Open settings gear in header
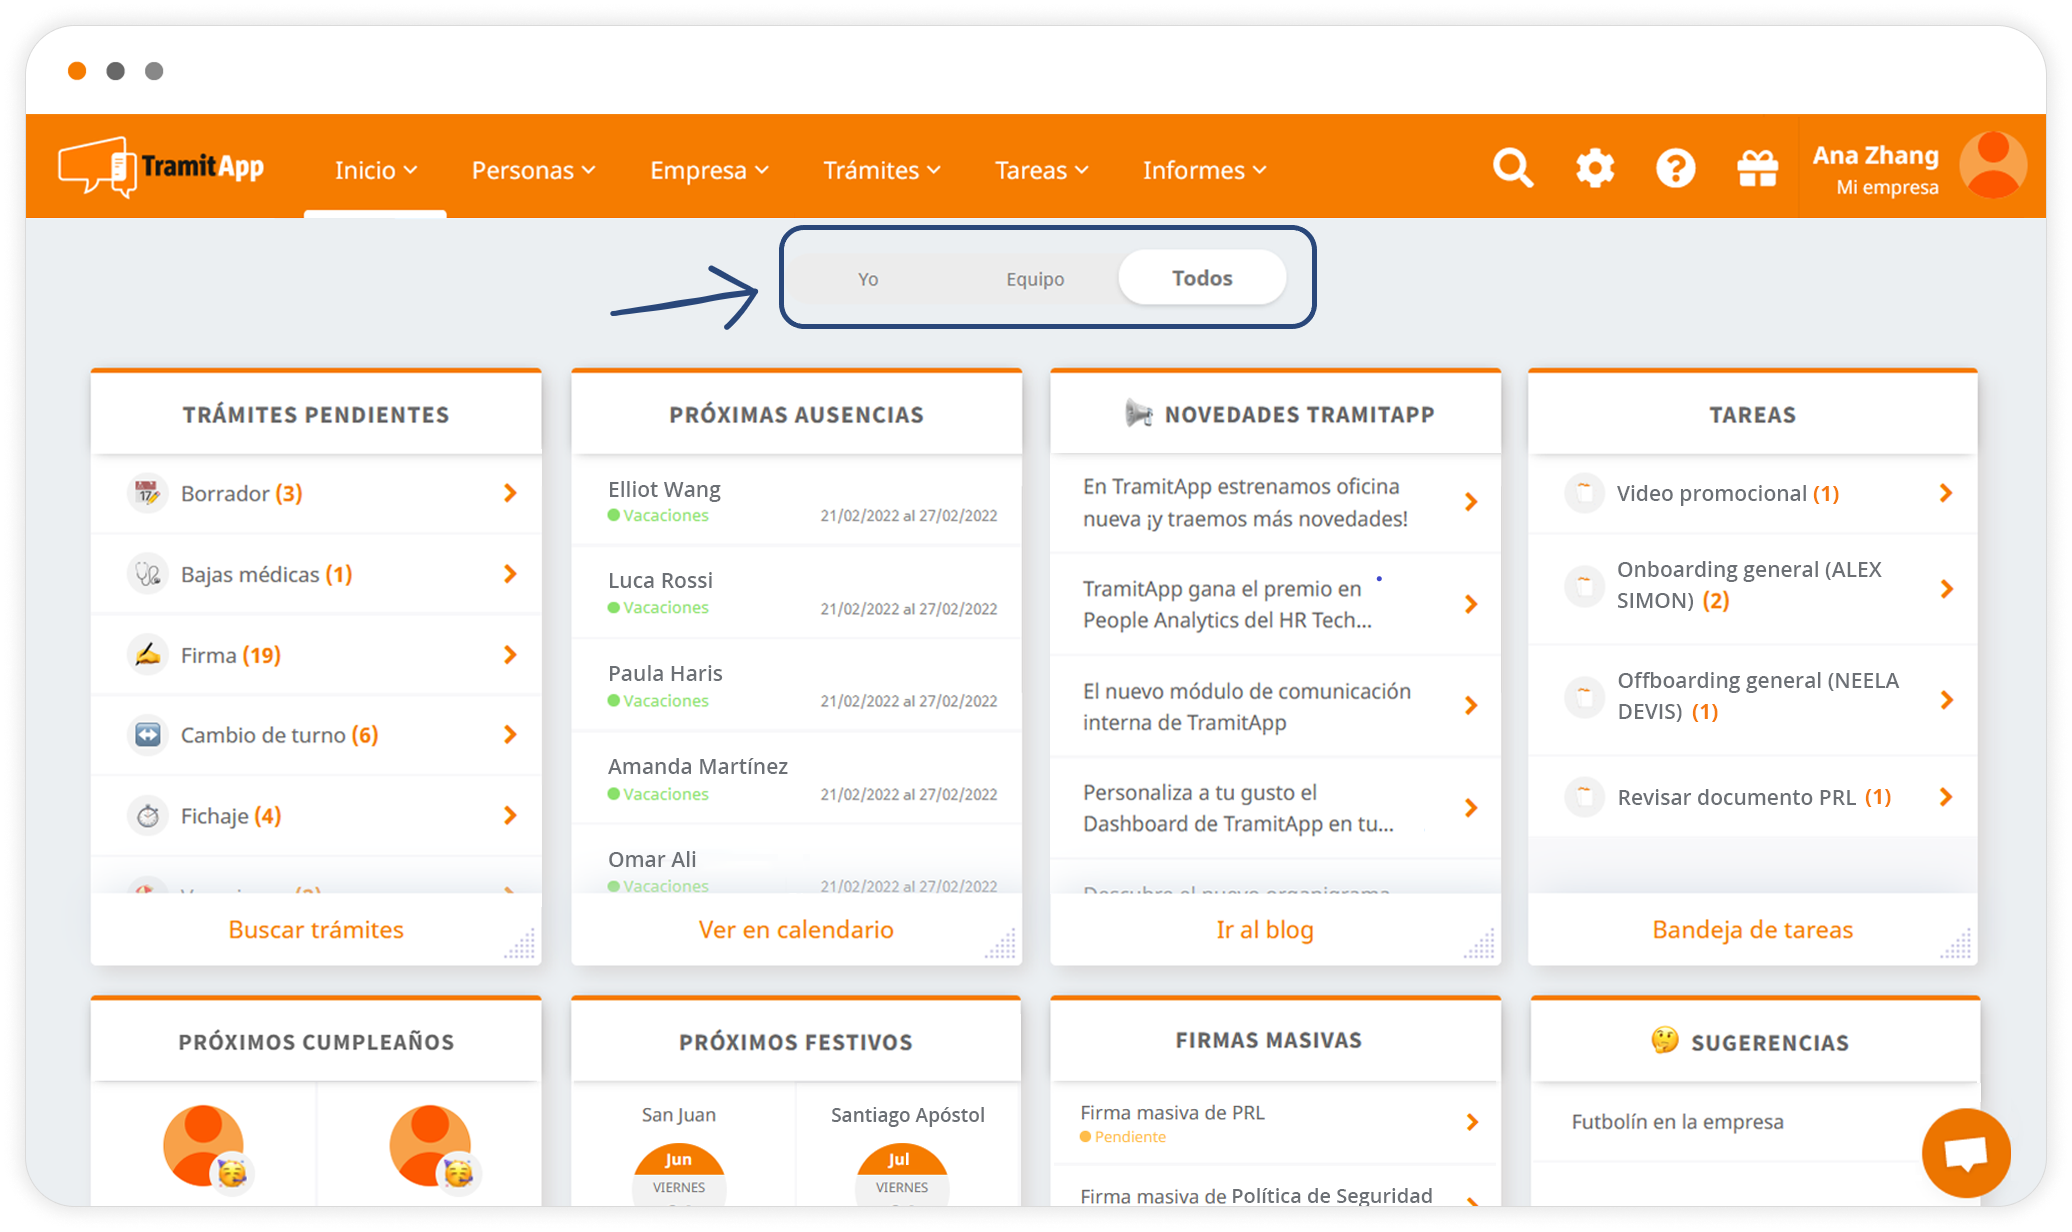This screenshot has height=1232, width=2072. 1594,168
